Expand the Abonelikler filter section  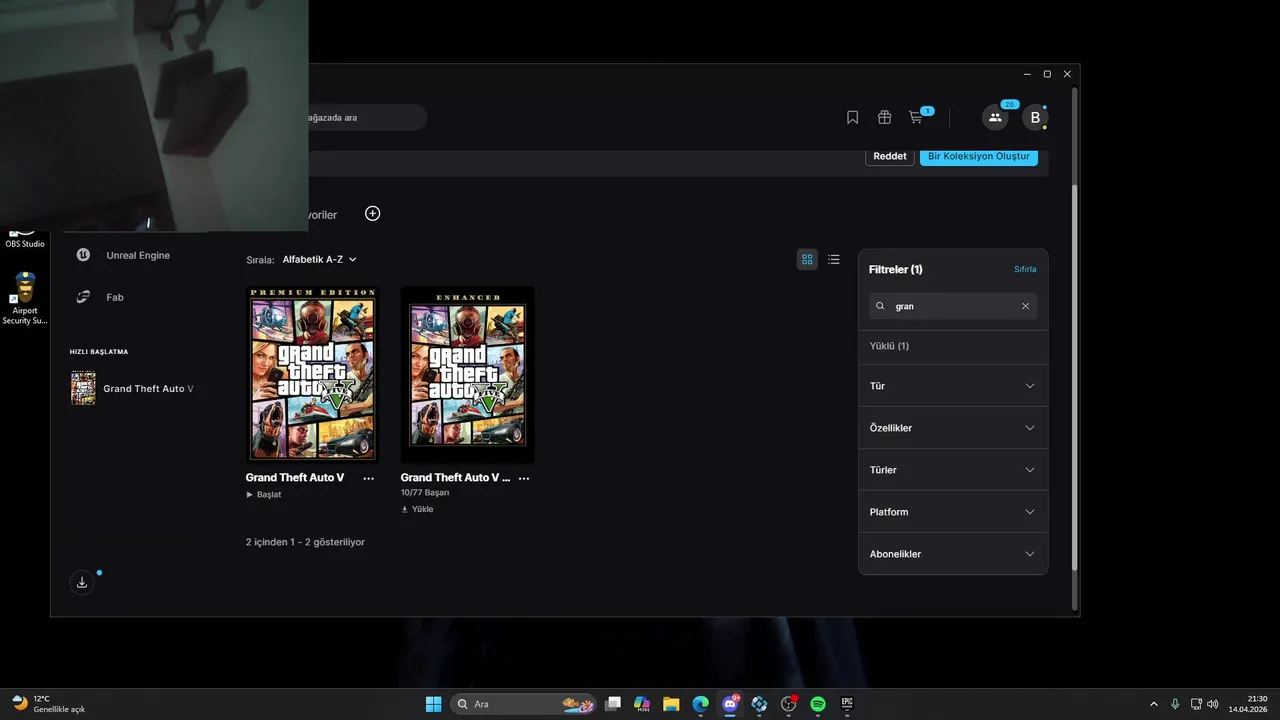point(953,554)
